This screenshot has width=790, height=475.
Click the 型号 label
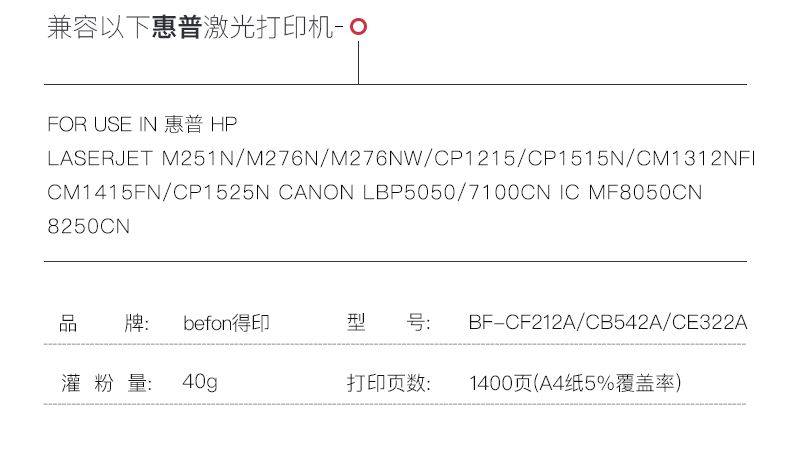click(x=389, y=323)
